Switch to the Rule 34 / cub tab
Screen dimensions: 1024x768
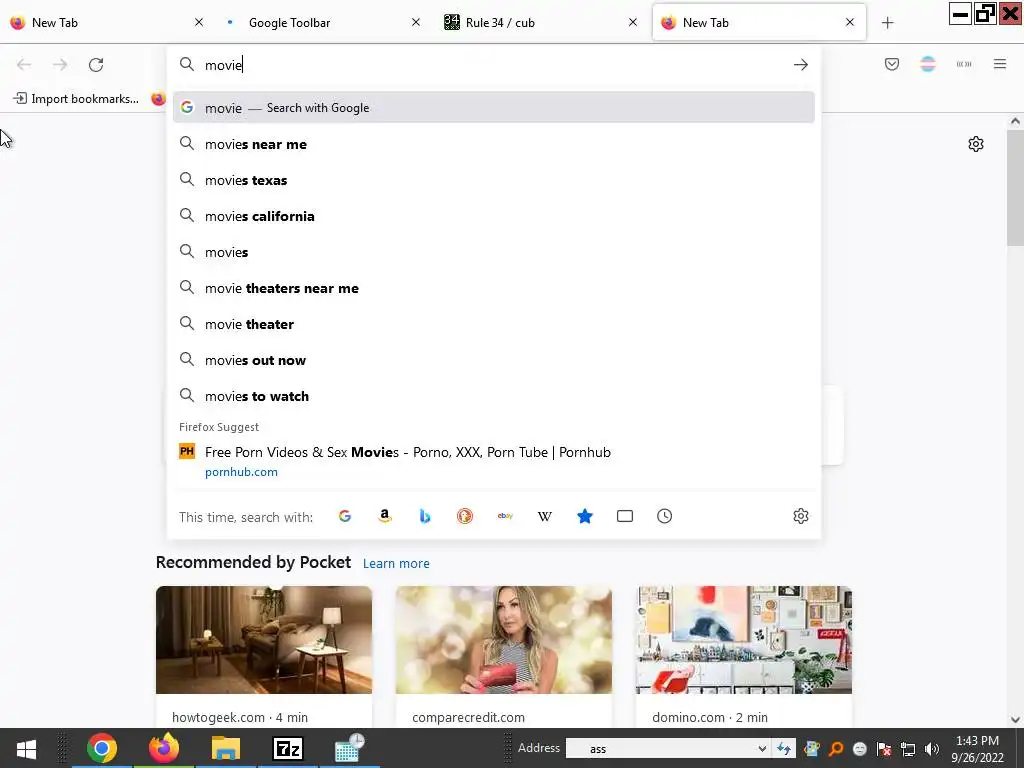point(541,23)
